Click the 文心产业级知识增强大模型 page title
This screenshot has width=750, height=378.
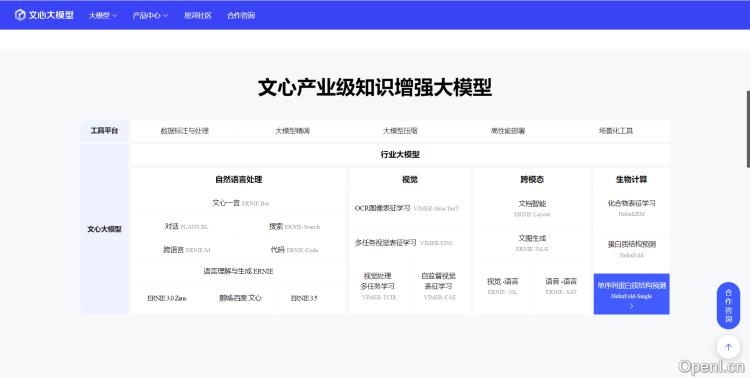coord(375,87)
